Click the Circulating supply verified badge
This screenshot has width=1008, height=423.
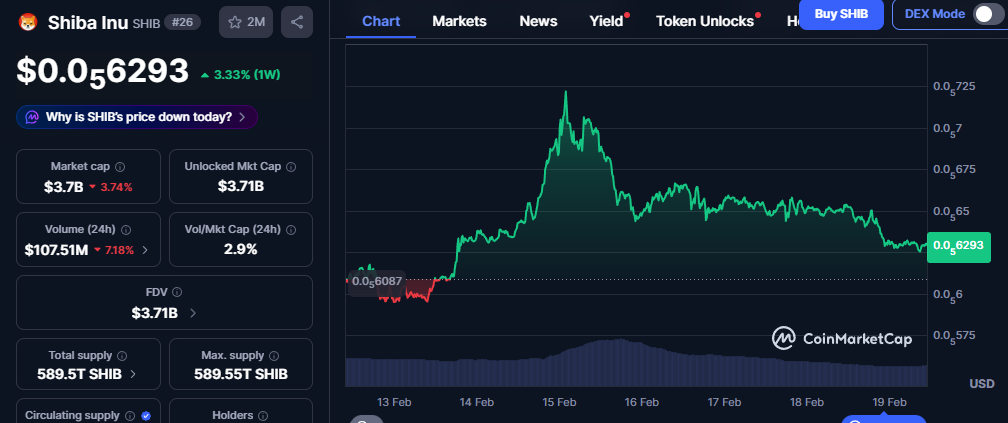click(x=146, y=415)
